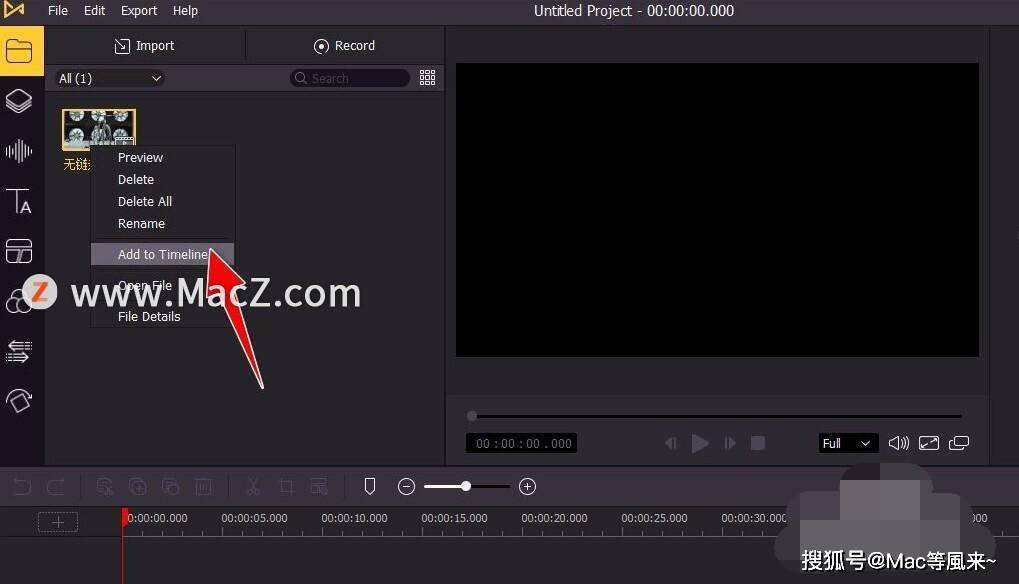Open the Audio waveform sidebar icon
This screenshot has height=584, width=1019.
click(19, 151)
